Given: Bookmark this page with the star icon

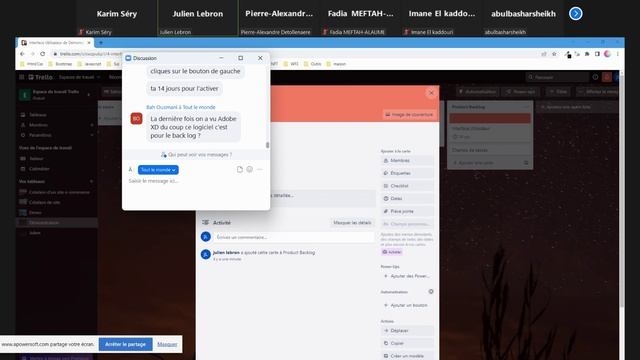Looking at the screenshot, I should 554,54.
